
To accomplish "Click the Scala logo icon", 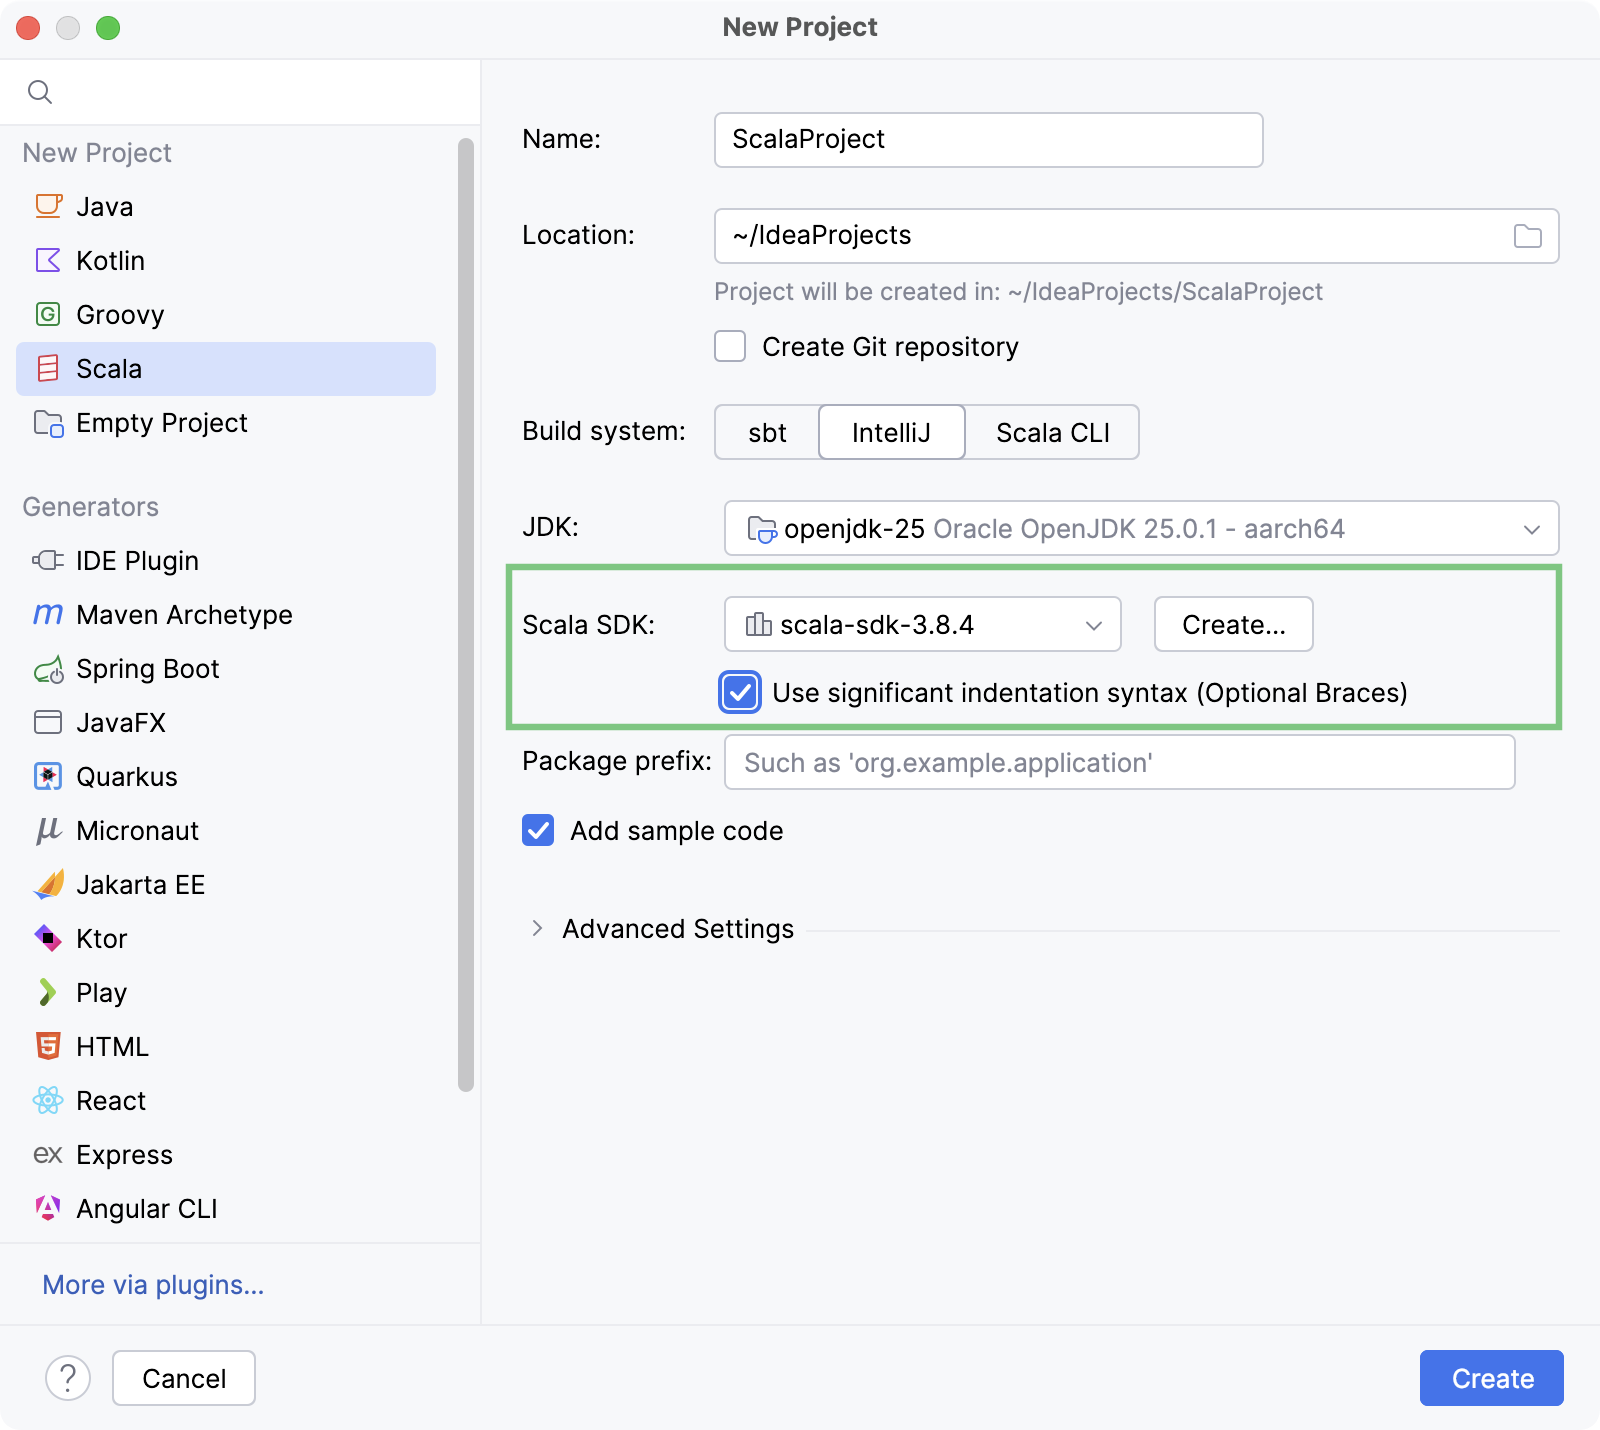I will click(x=48, y=368).
